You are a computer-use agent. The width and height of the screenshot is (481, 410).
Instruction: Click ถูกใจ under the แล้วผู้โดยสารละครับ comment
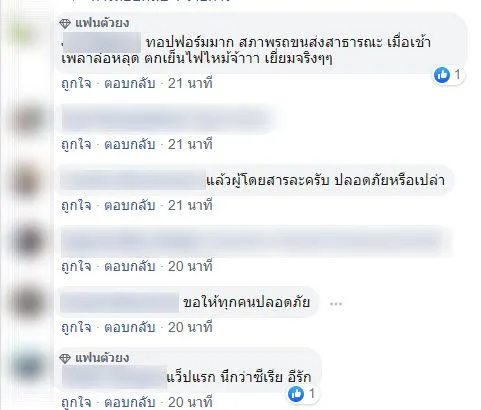[76, 205]
